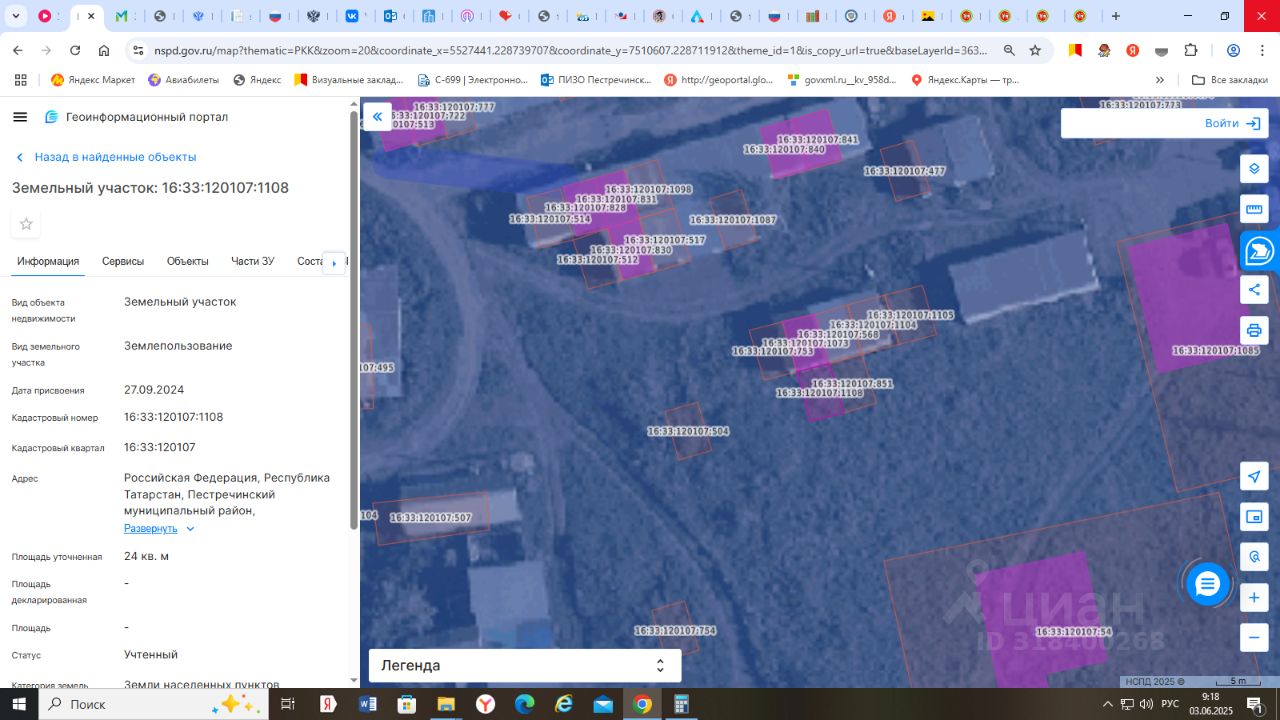The width and height of the screenshot is (1280, 720).
Task: Open Microsoft Edge from the taskbar
Action: 525,704
